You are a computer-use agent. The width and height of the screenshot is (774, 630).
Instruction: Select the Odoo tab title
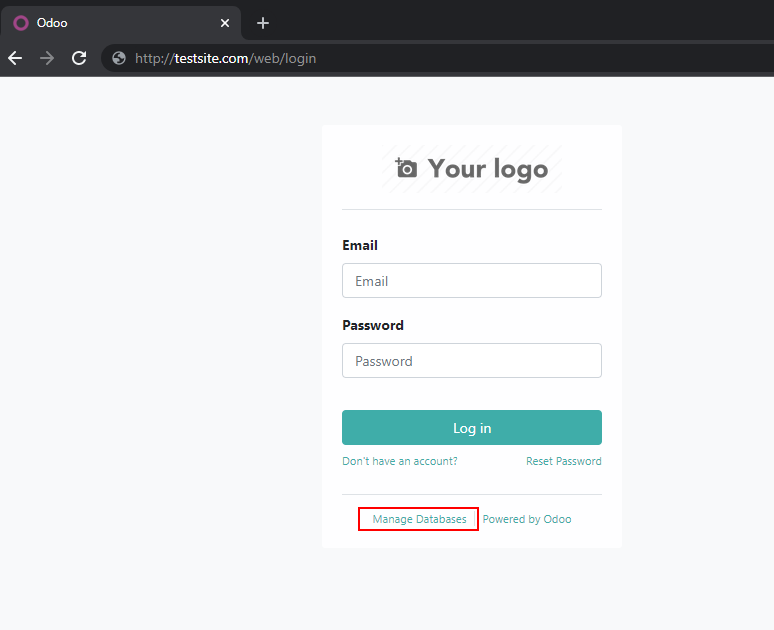pos(53,23)
